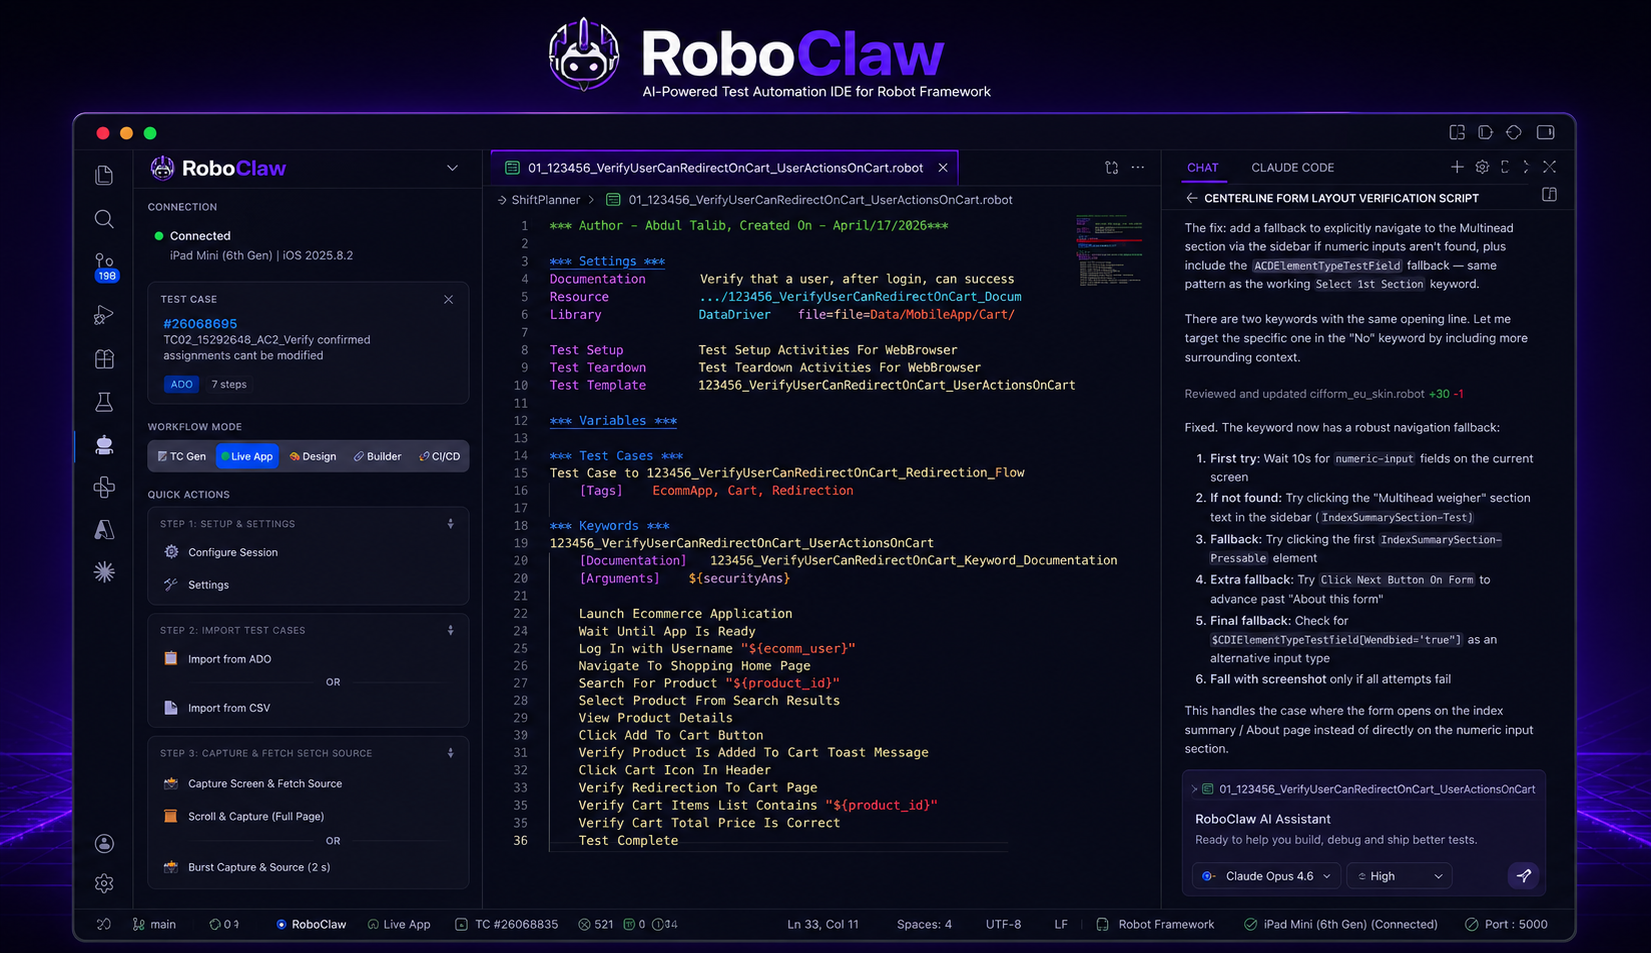The image size is (1651, 953).
Task: Dismiss the Test Case card with its X
Action: [x=448, y=300]
